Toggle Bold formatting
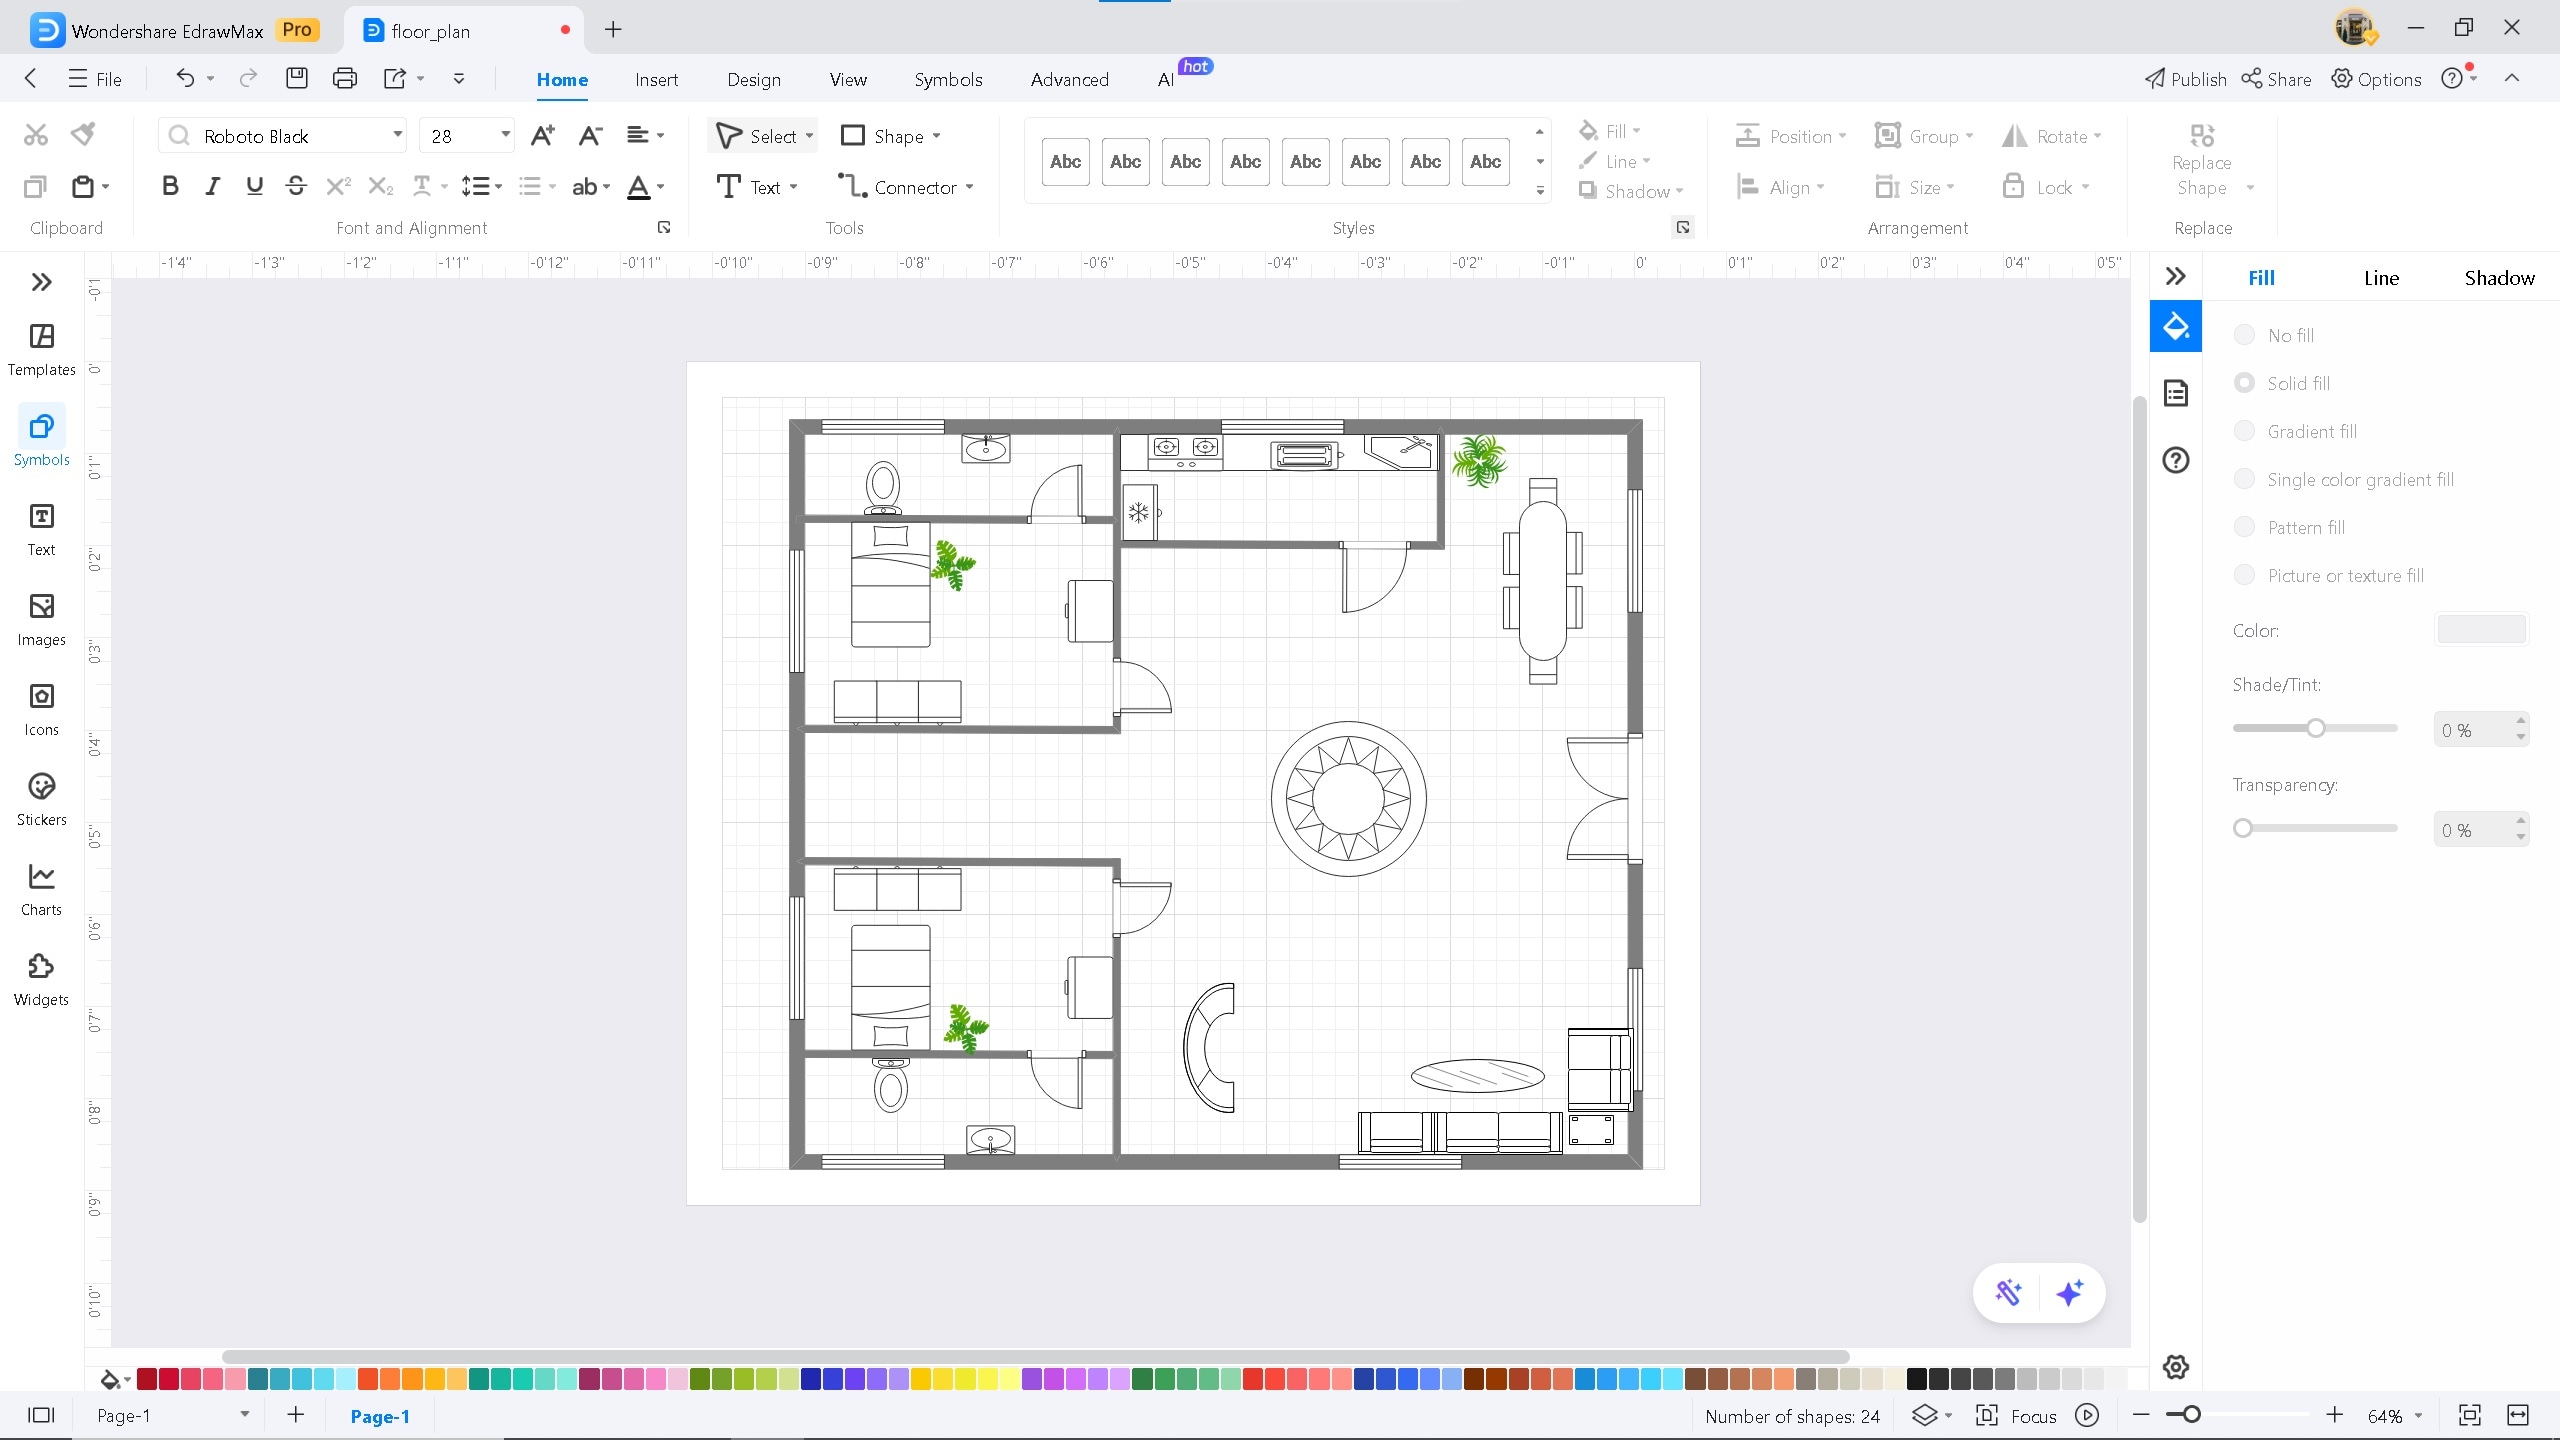Screen dimensions: 2560x1440 (170, 186)
